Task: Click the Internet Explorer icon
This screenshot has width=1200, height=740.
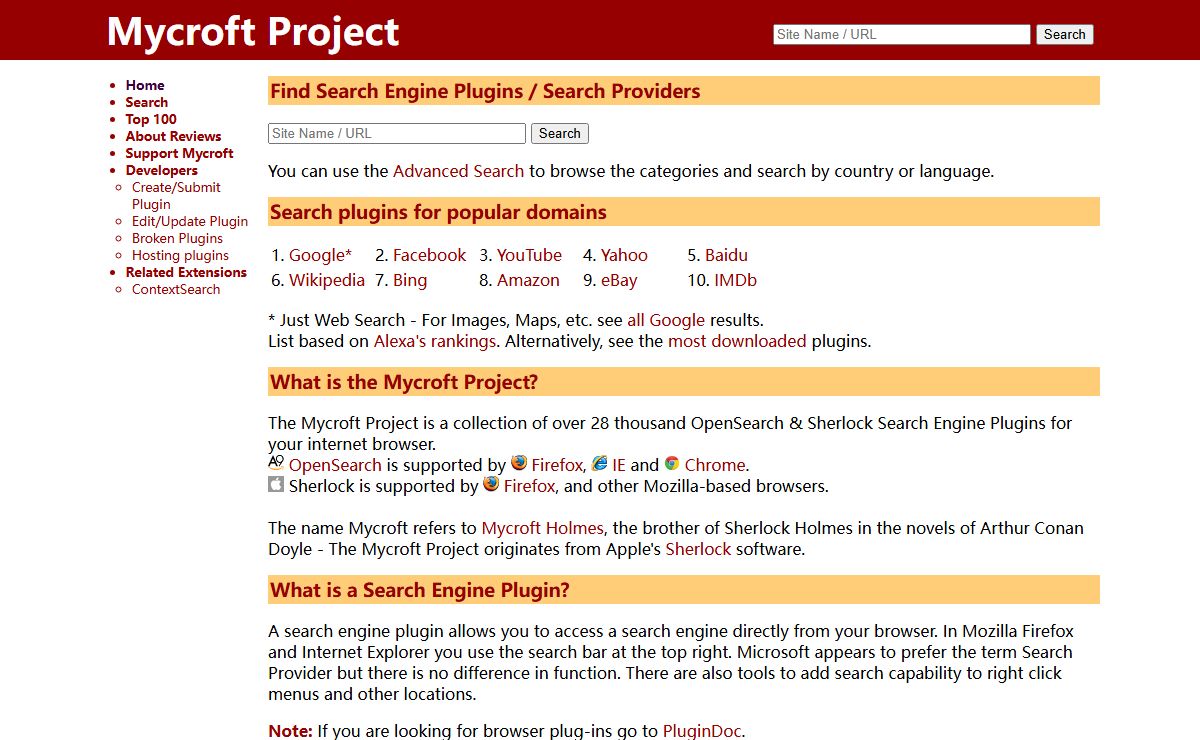Action: point(600,463)
